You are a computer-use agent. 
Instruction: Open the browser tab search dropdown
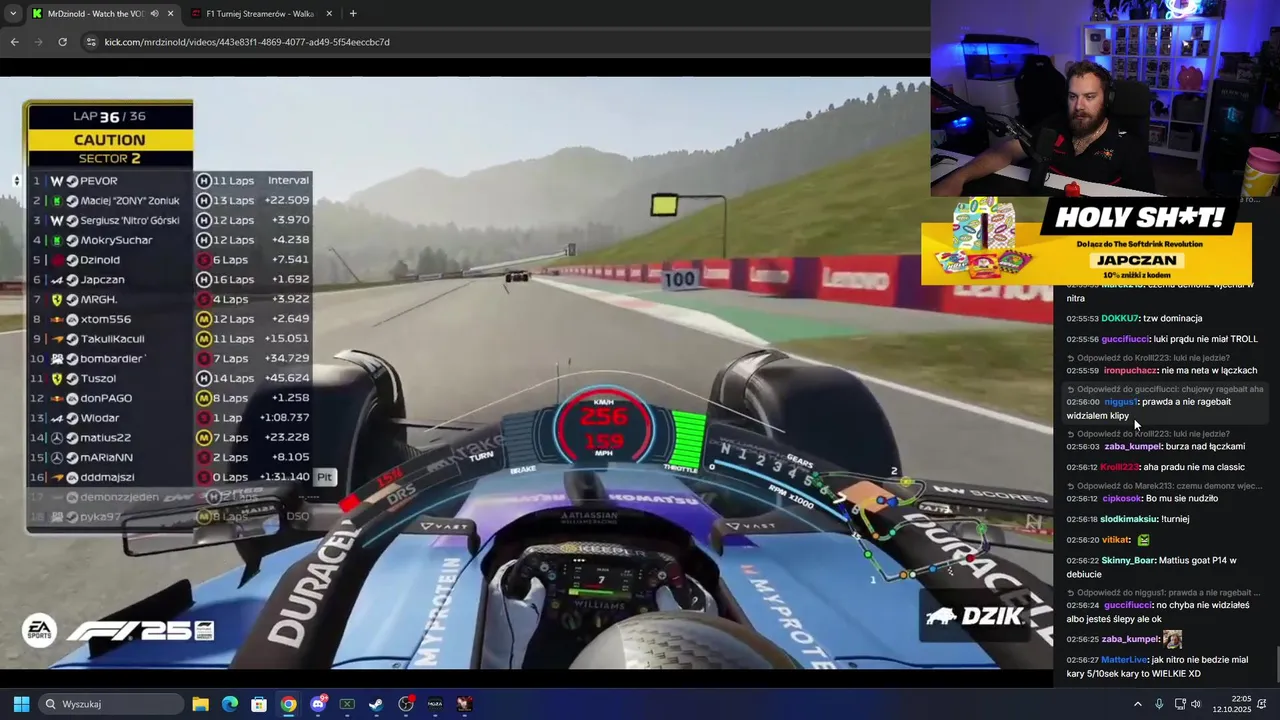(x=13, y=14)
